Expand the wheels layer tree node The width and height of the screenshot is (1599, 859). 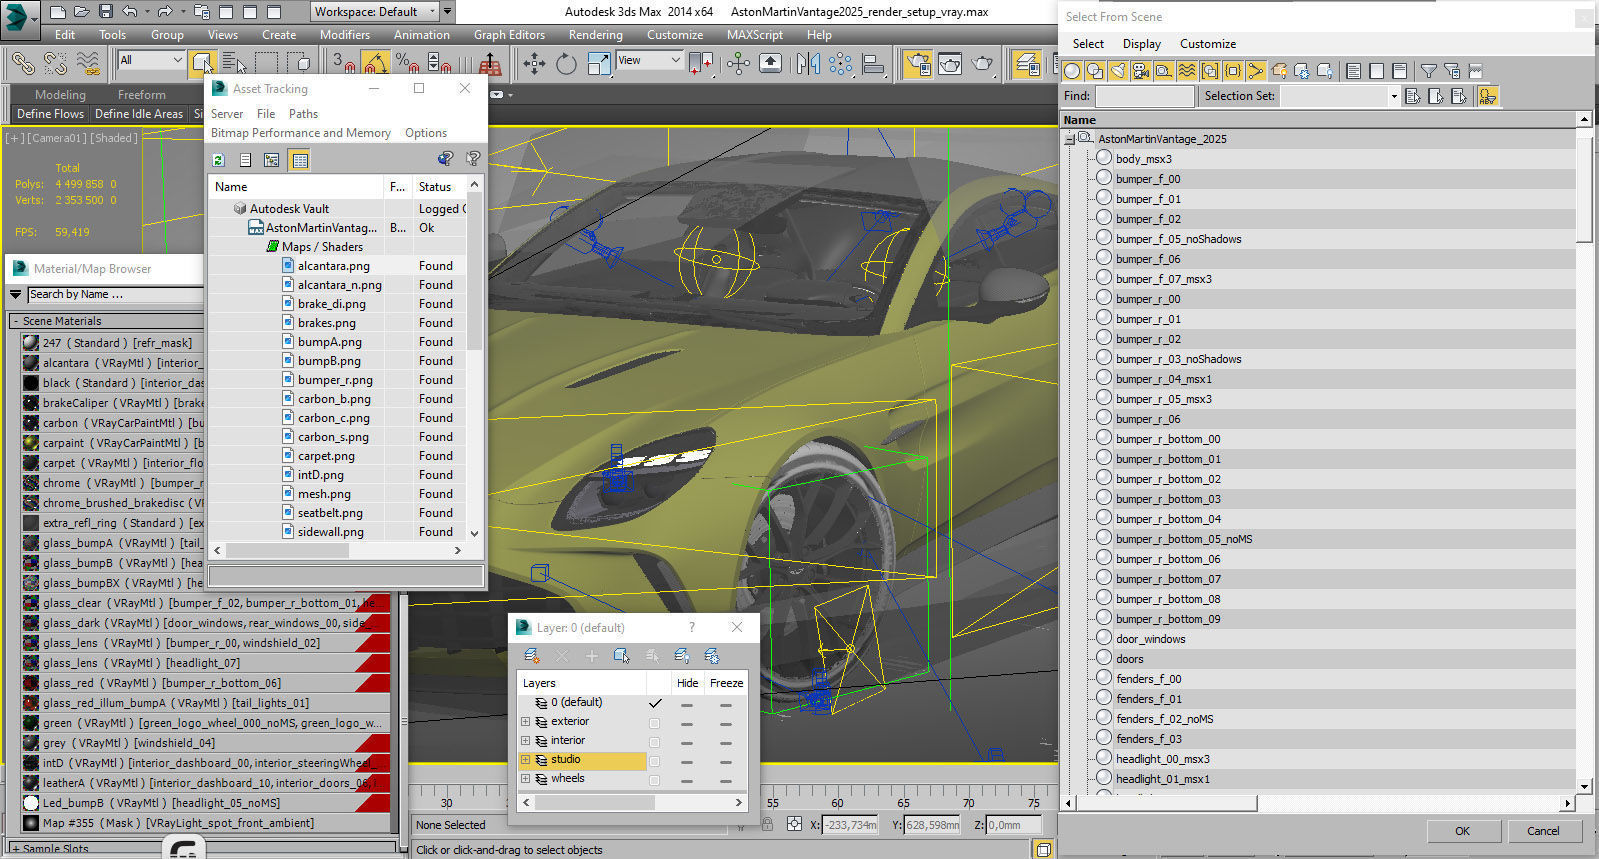[x=525, y=779]
